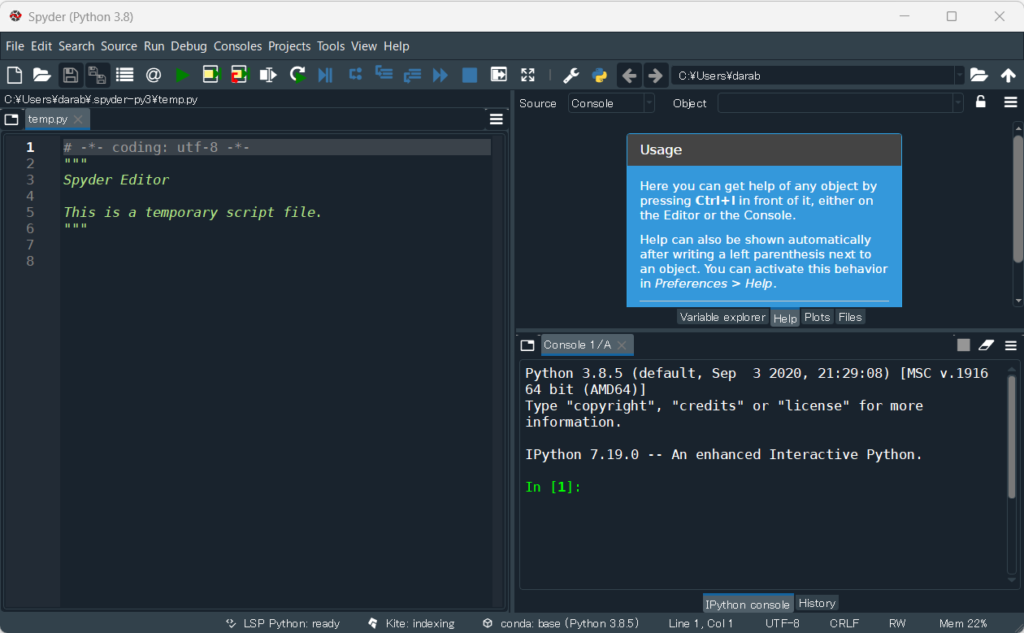The image size is (1024, 633).
Task: Click the @ symbol finder icon
Action: coord(153,75)
